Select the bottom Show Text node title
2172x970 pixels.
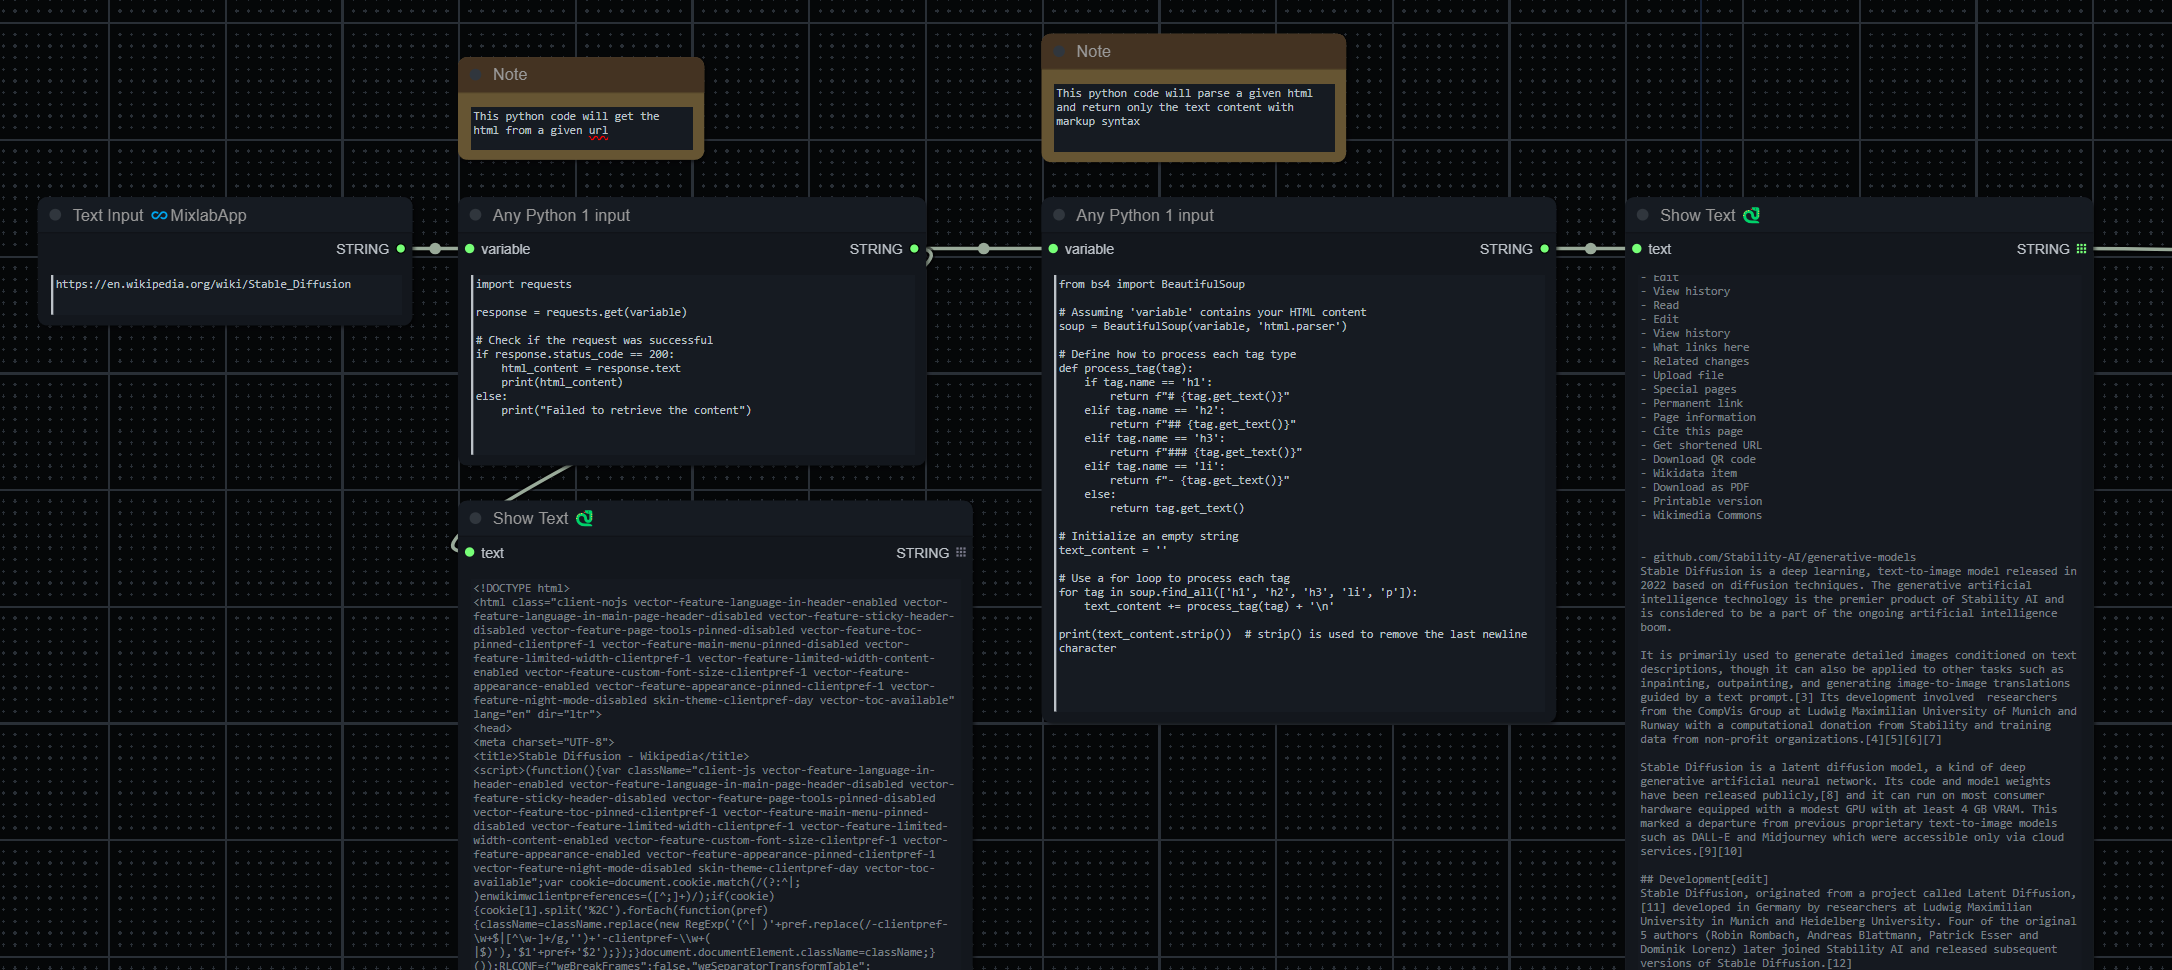(x=530, y=518)
